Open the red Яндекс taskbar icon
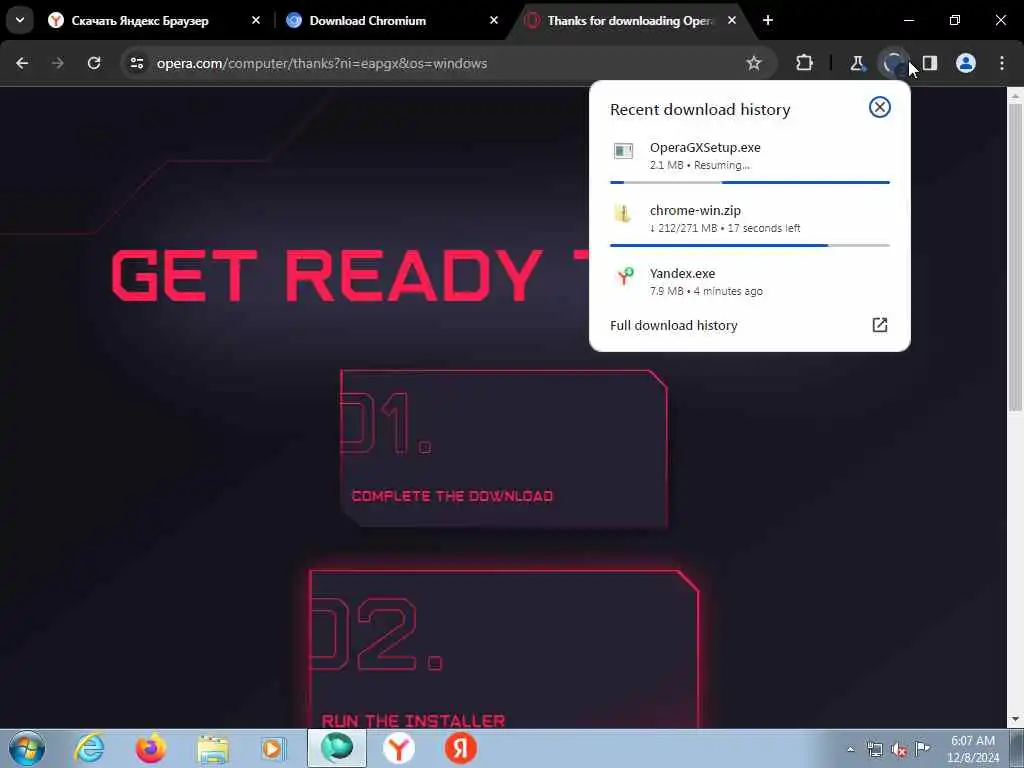The width and height of the screenshot is (1024, 768). pos(460,748)
